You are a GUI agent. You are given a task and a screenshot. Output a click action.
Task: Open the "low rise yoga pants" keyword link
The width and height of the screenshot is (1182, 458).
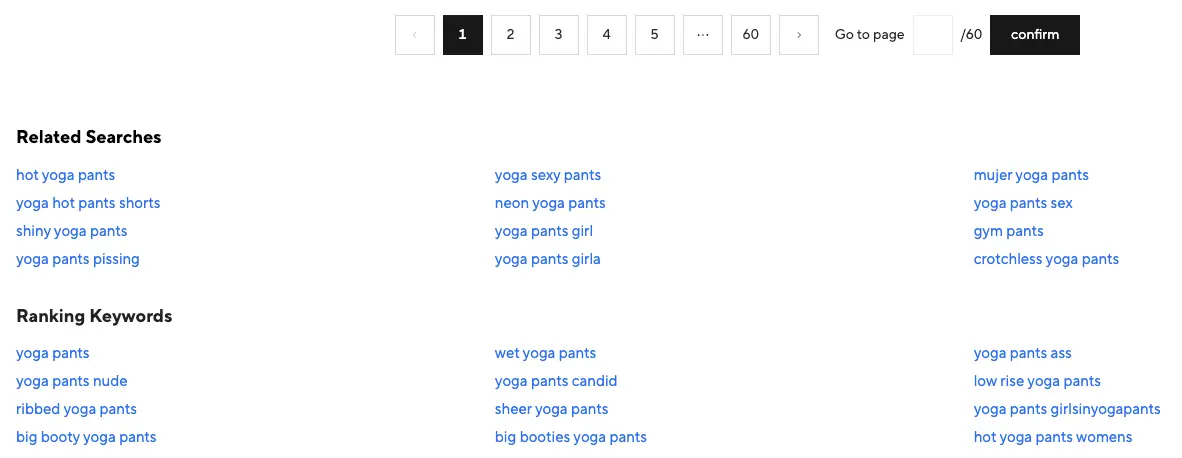click(1037, 381)
